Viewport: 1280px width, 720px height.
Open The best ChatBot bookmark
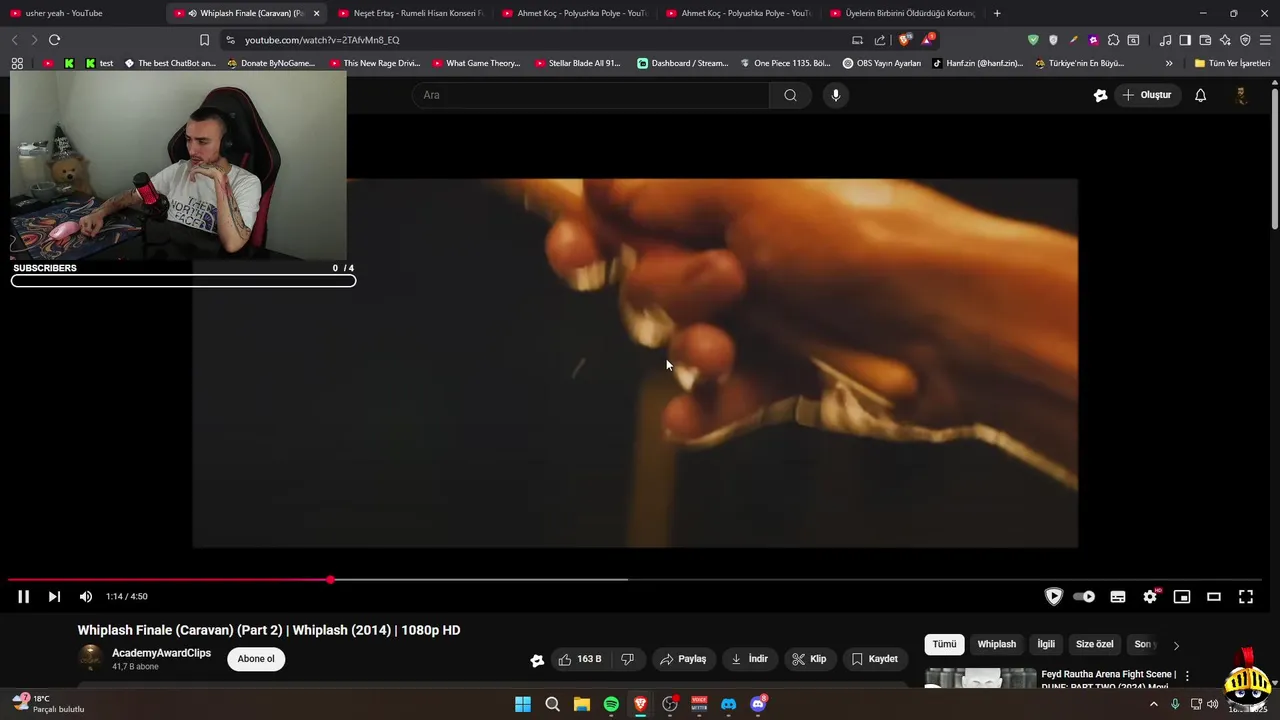tap(170, 63)
